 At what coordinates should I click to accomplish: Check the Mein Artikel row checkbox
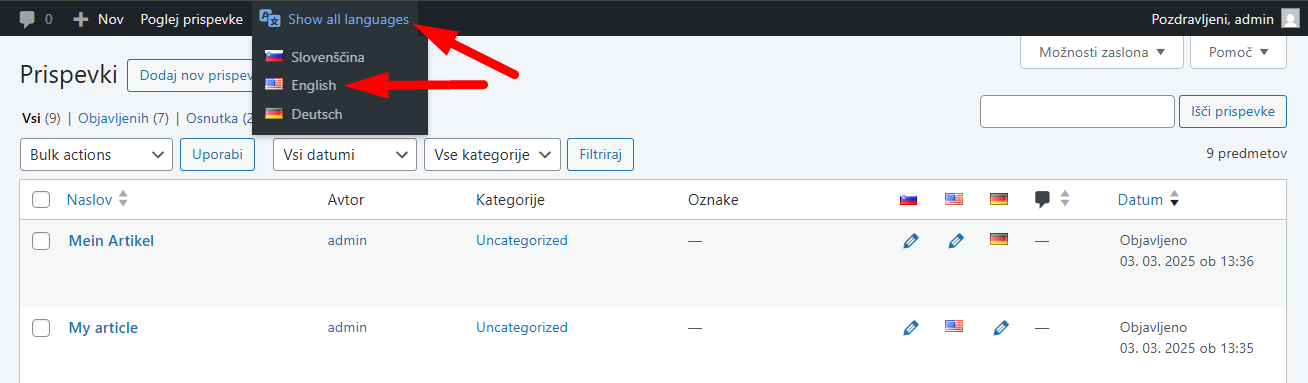tap(41, 241)
